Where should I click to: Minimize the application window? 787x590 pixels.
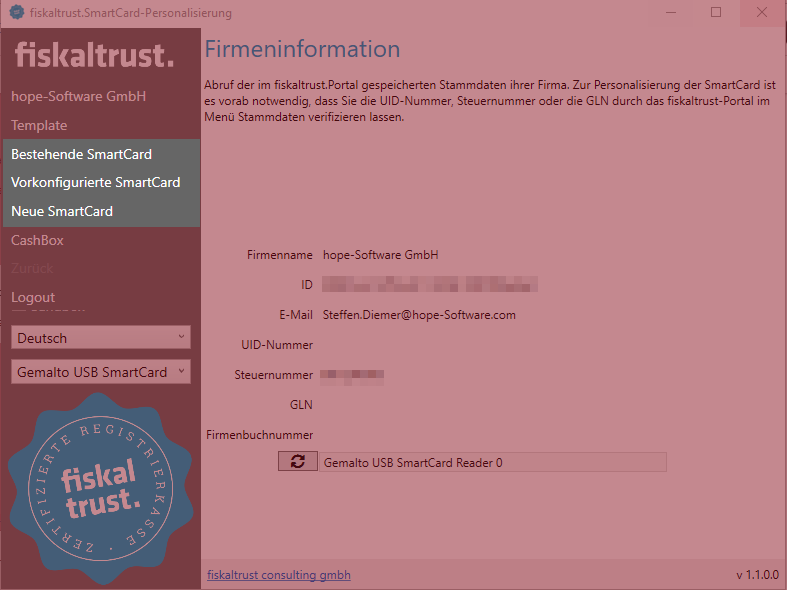click(671, 13)
